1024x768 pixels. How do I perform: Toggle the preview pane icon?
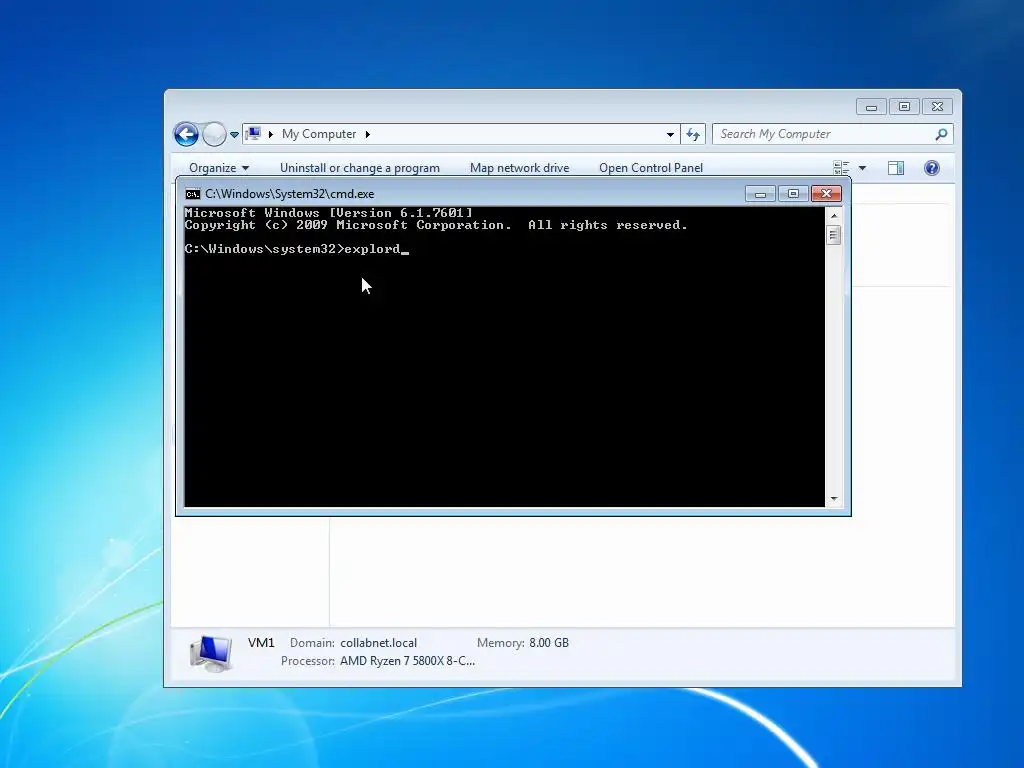click(896, 168)
